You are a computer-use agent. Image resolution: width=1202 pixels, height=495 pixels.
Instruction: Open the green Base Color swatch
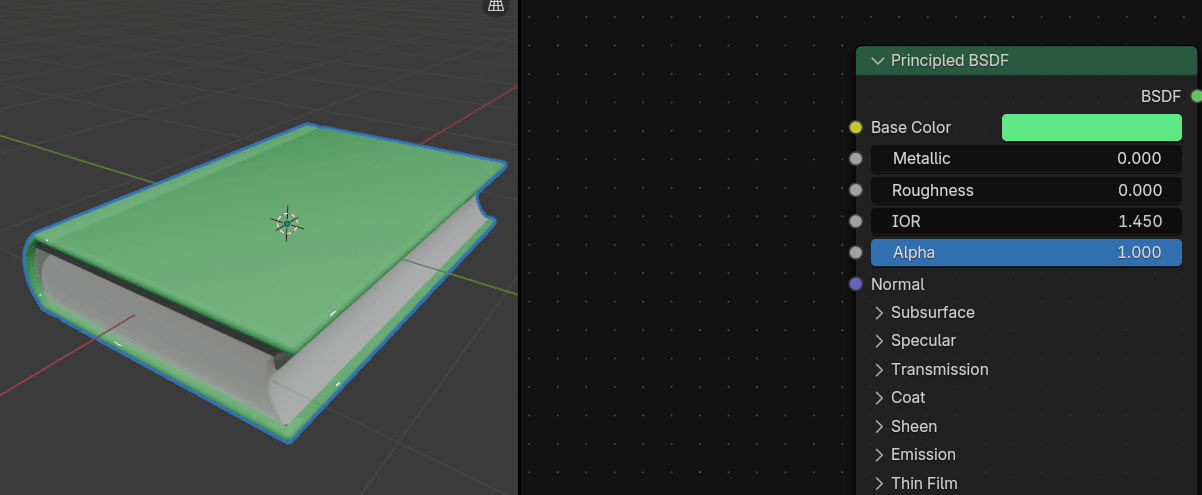(1091, 128)
